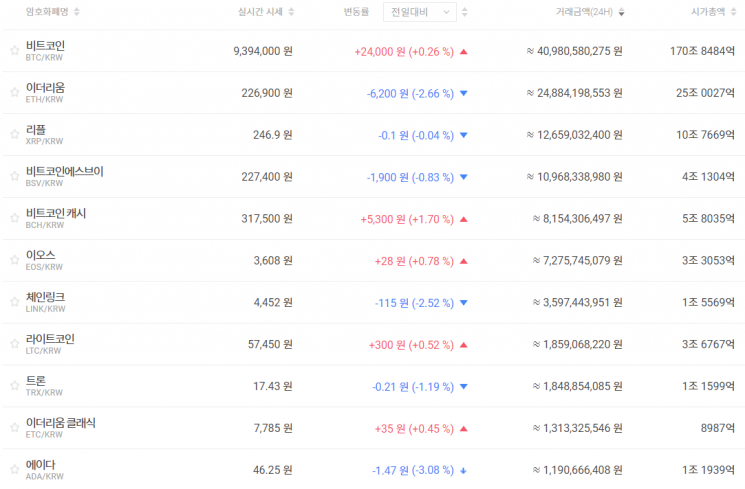Open the 체인링크 coin name
Image resolution: width=745 pixels, height=489 pixels.
click(45, 297)
